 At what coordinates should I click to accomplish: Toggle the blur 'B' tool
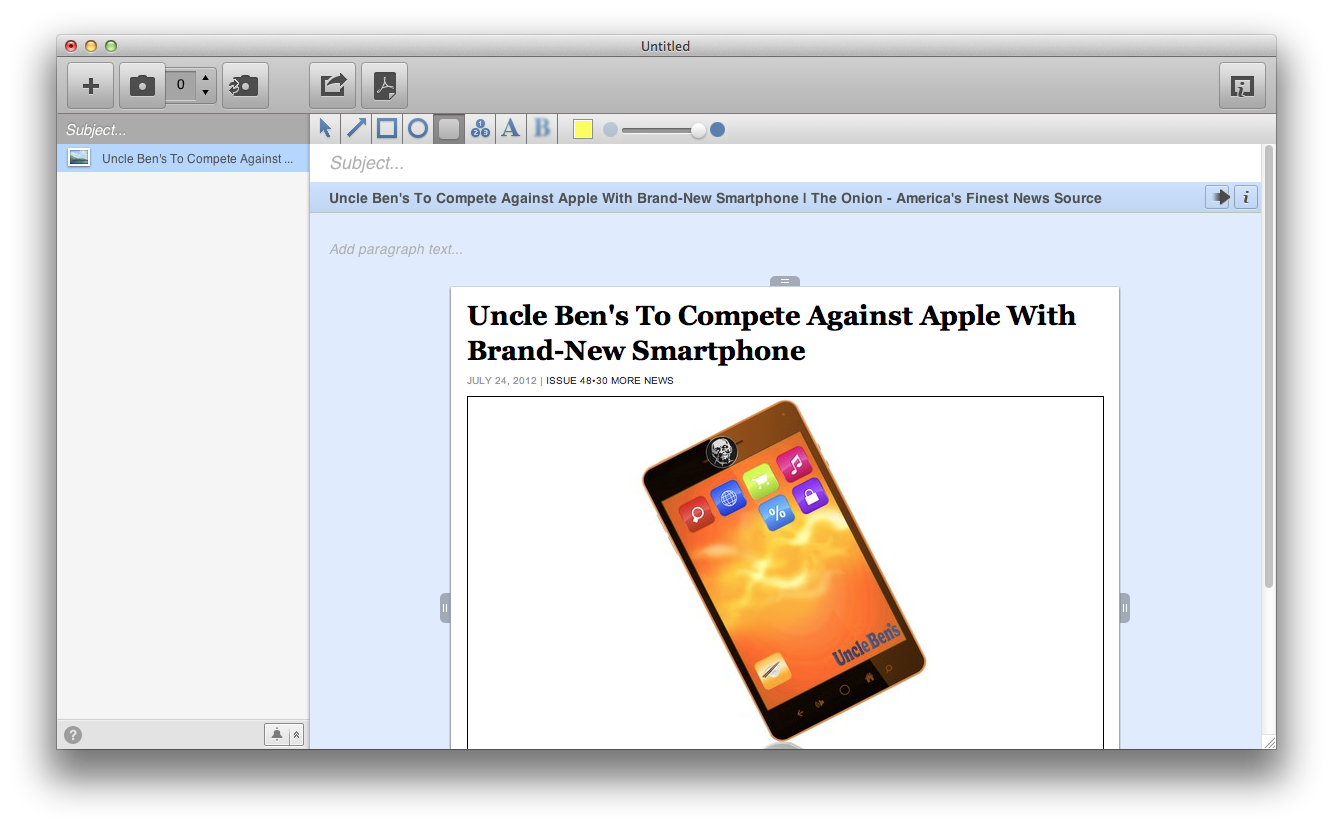click(x=542, y=128)
